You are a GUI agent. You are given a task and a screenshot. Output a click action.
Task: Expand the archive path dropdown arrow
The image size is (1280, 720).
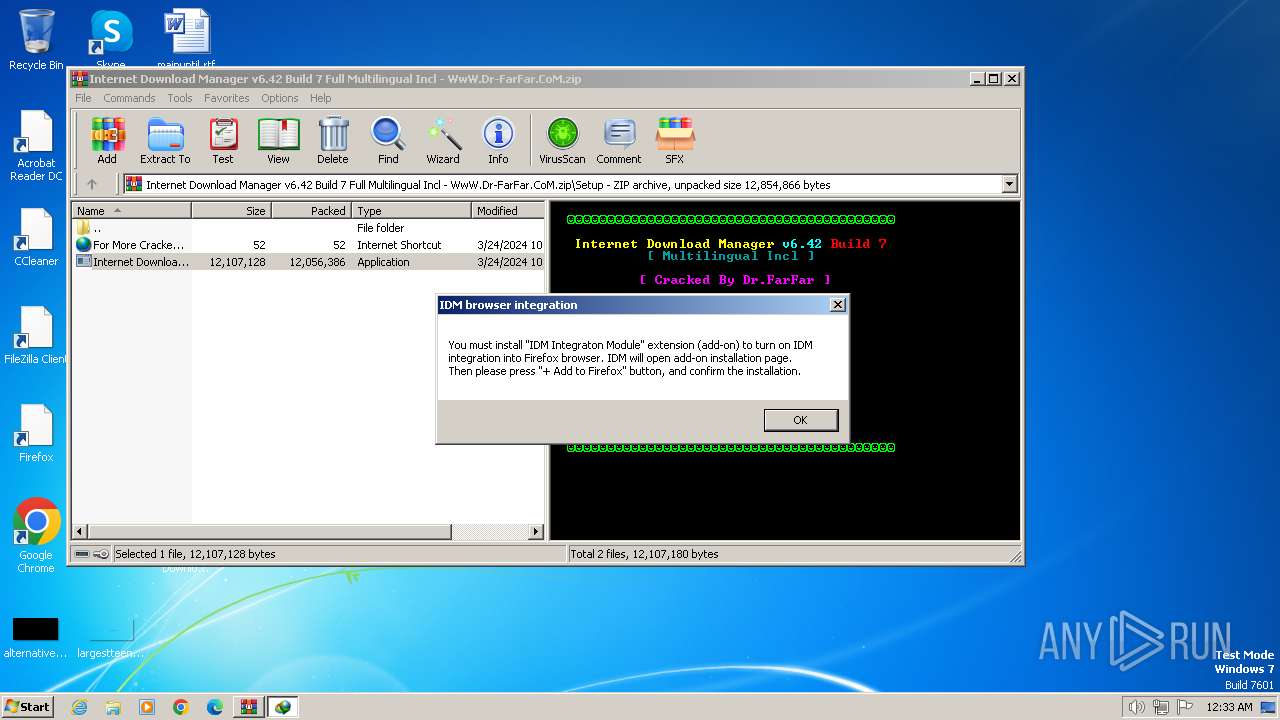1009,184
